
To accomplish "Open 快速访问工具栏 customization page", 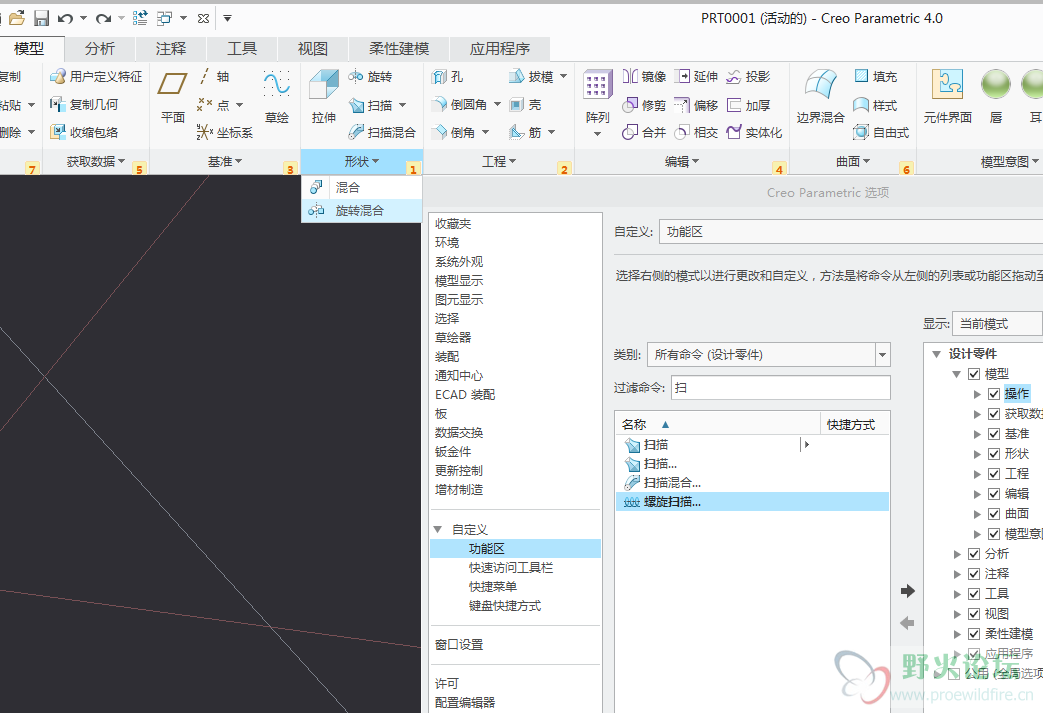I will [x=511, y=567].
